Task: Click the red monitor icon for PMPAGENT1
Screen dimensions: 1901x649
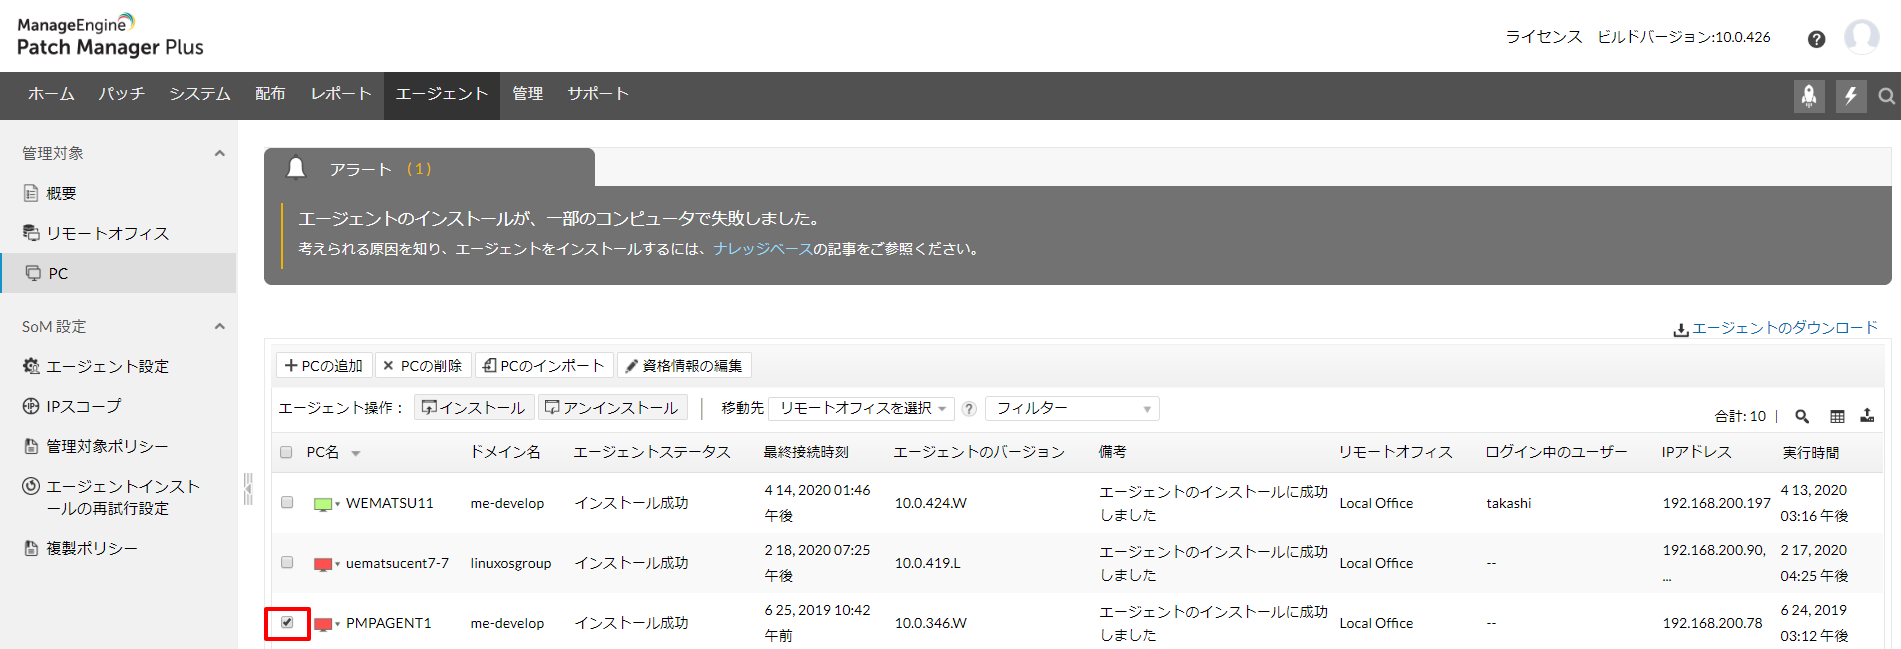Action: tap(323, 624)
